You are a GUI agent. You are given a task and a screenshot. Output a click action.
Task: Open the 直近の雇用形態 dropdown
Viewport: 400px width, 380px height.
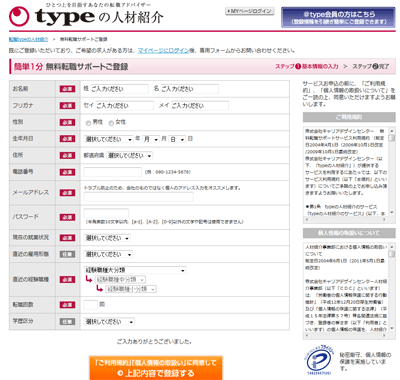pyautogui.click(x=108, y=255)
